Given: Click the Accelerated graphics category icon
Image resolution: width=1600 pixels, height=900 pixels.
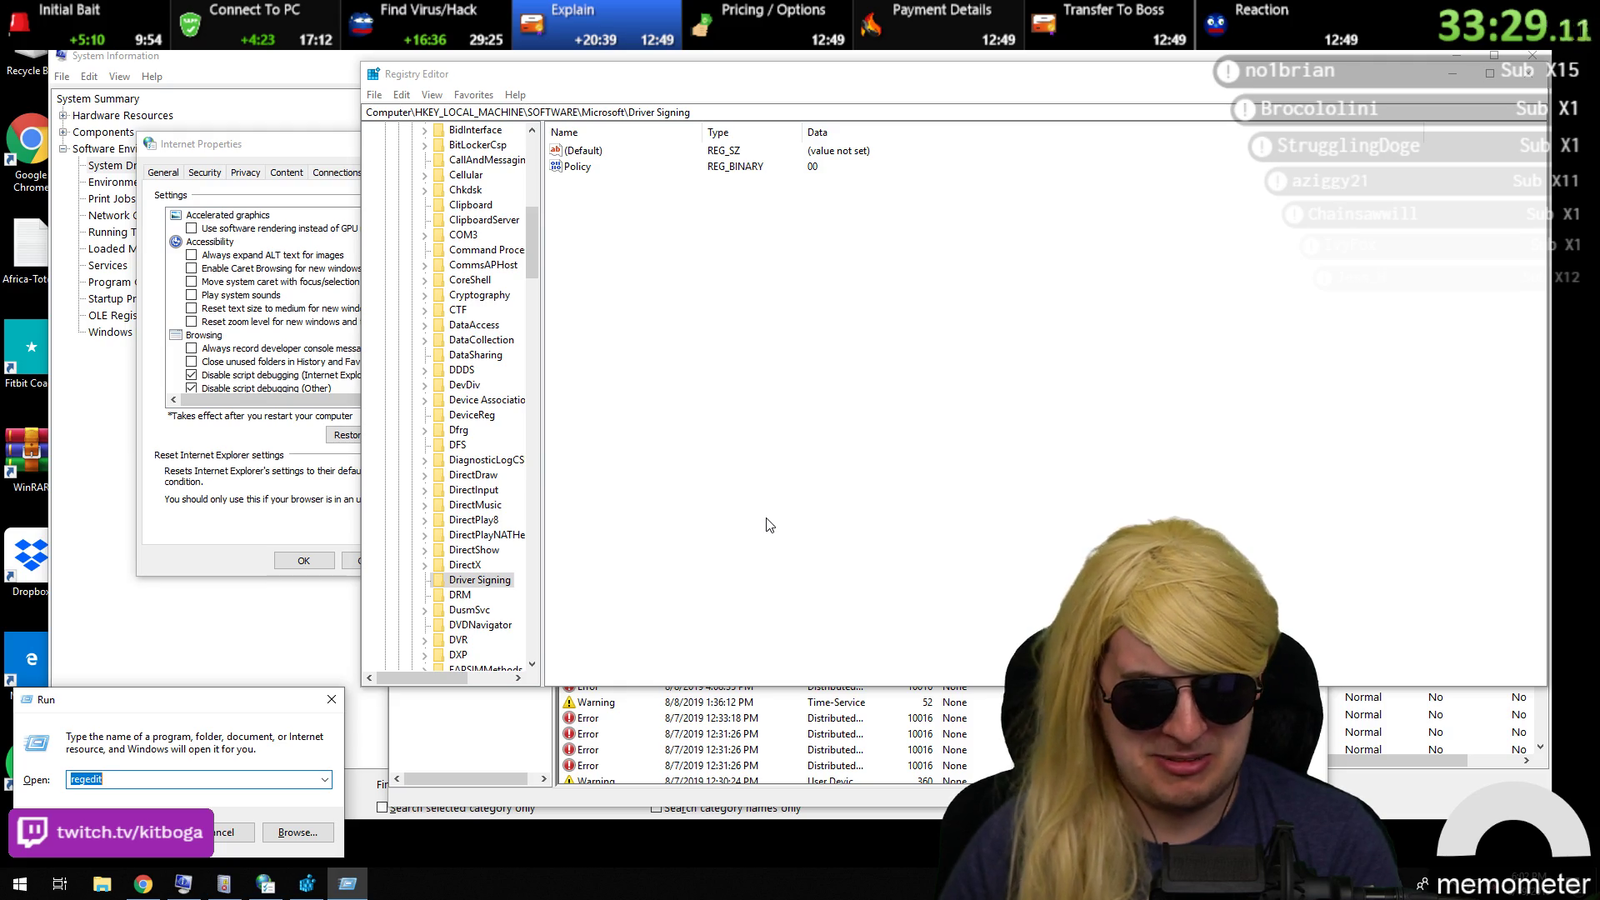Looking at the screenshot, I should (176, 215).
